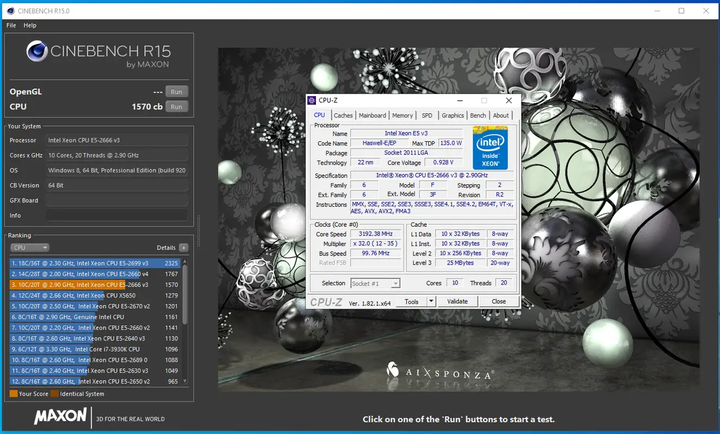Viewport: 720px width, 434px height.
Task: Select ranking row Xeon E5-2670 v2 score 1201
Action: point(95,306)
